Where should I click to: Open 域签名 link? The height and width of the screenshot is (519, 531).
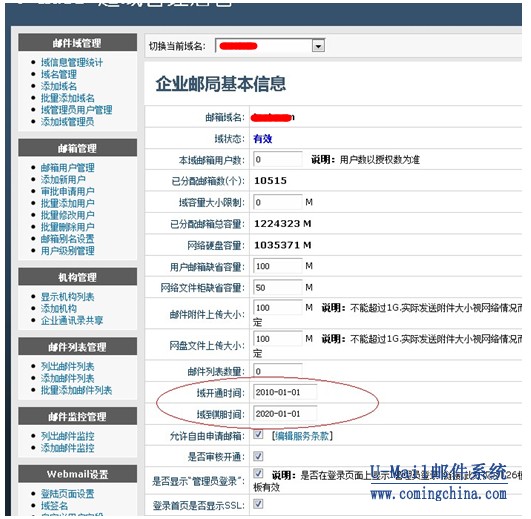pos(54,505)
